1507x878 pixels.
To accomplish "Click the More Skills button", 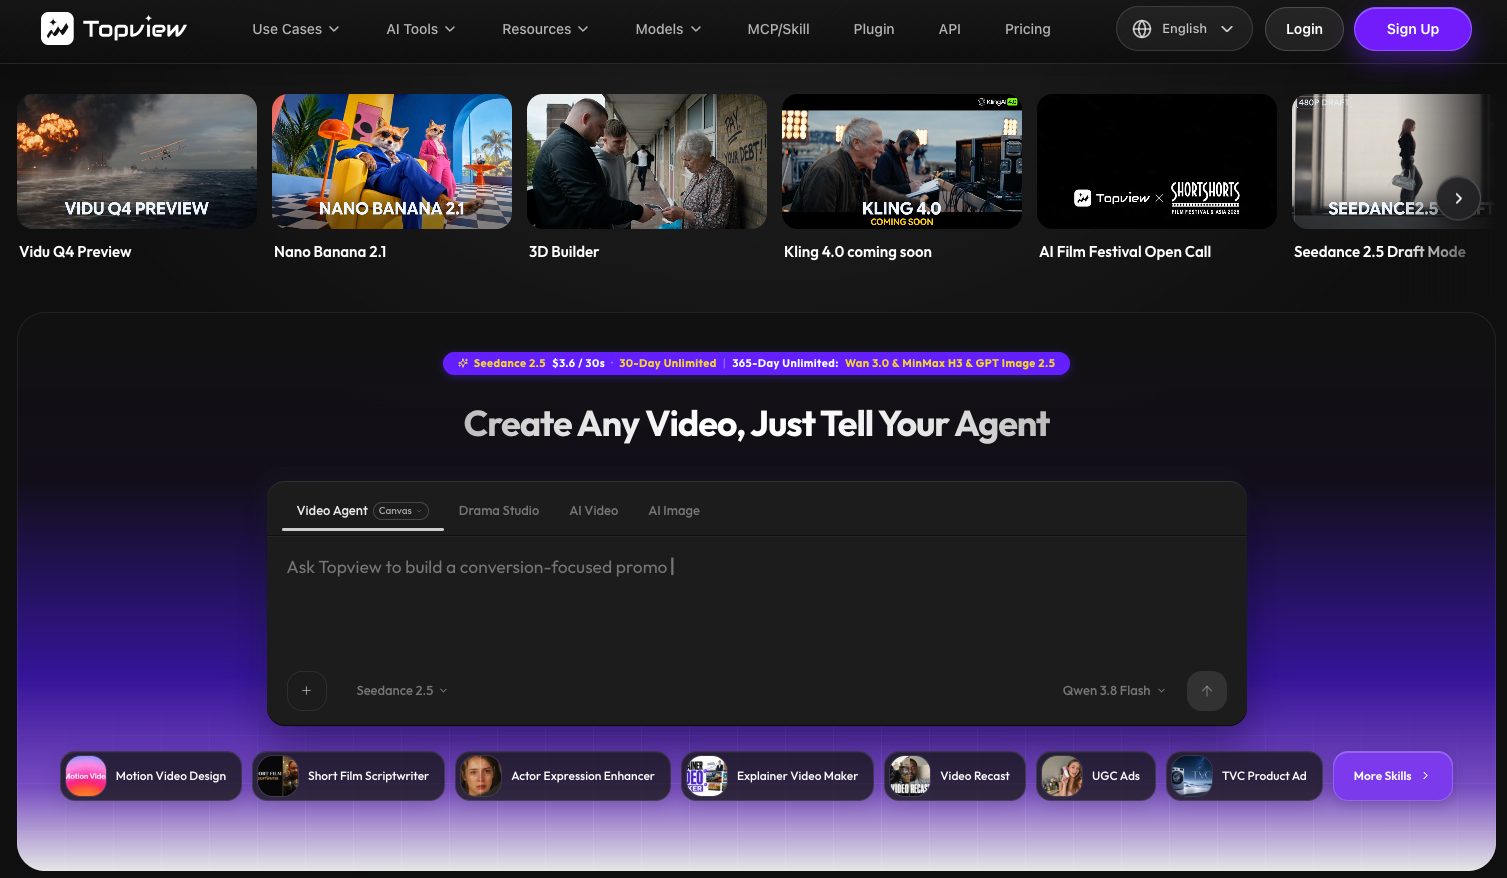I will tap(1393, 776).
